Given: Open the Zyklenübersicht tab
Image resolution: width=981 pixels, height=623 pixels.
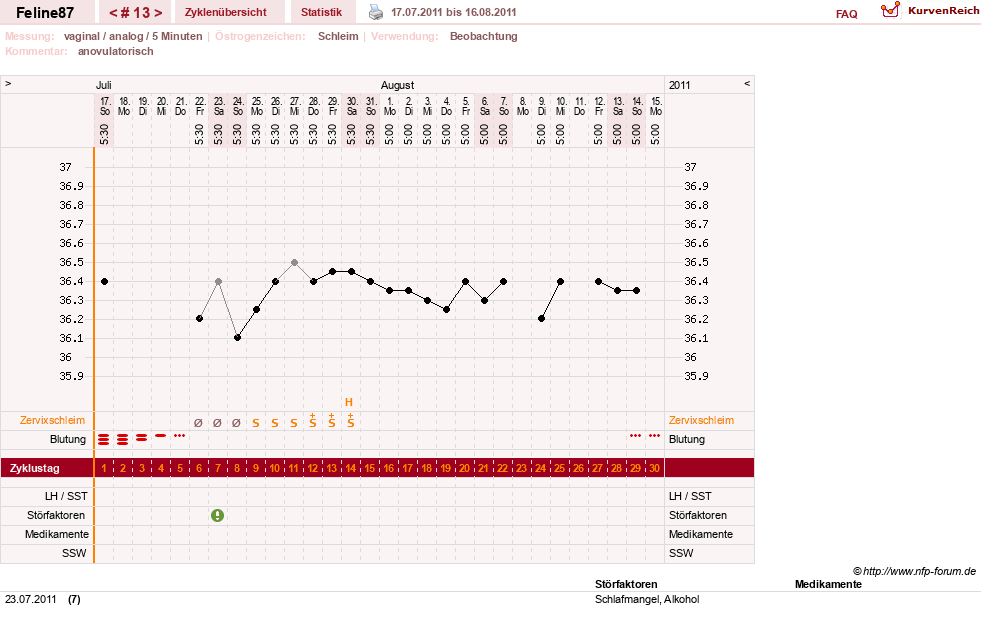Looking at the screenshot, I should coord(226,12).
